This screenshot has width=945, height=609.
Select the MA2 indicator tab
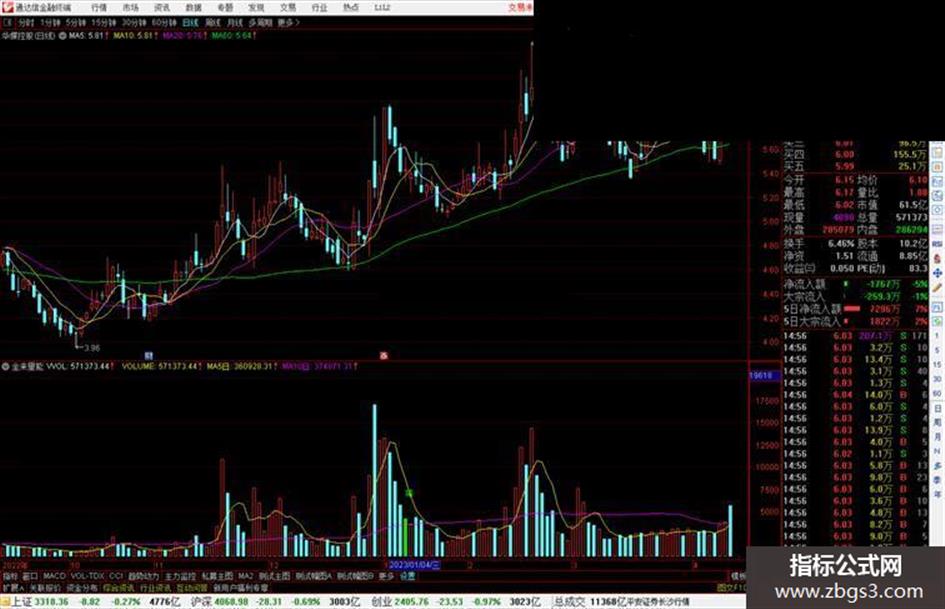point(245,576)
